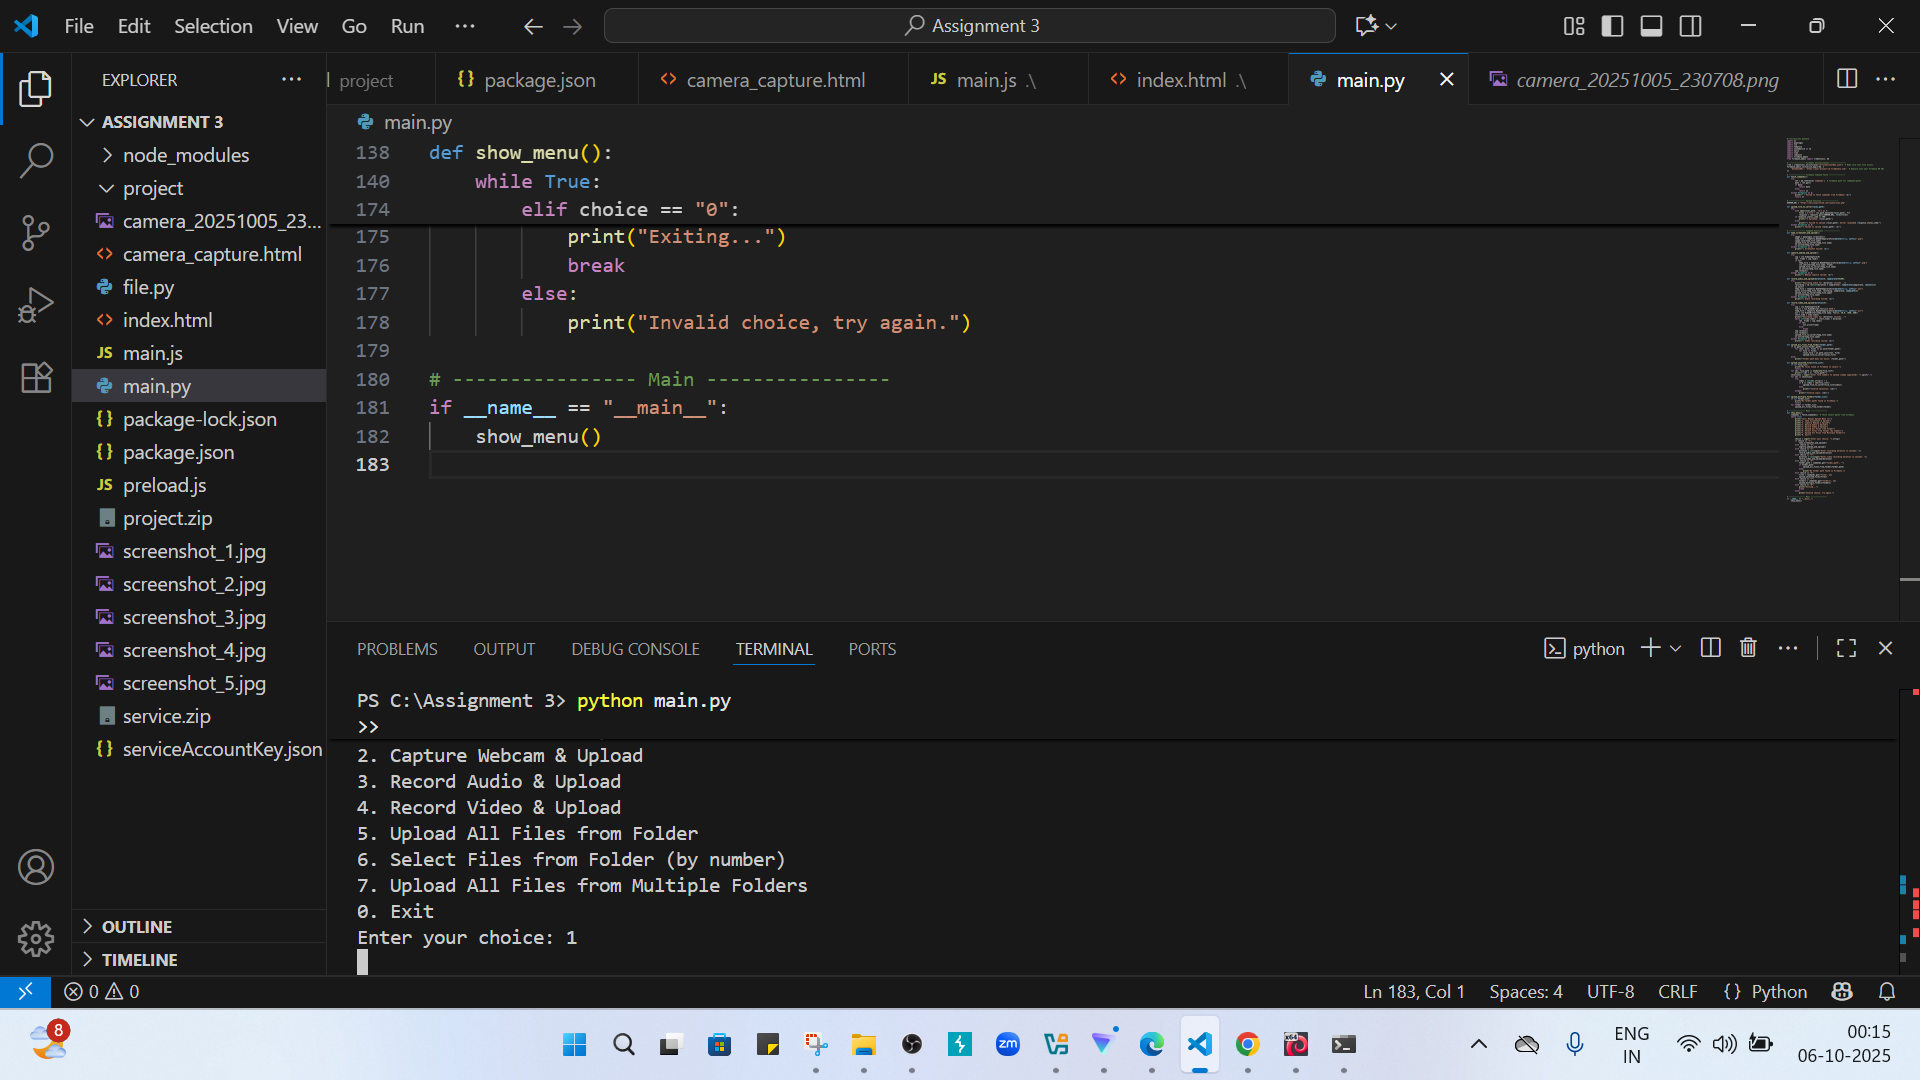The width and height of the screenshot is (1920, 1080).
Task: Click the Accounts icon
Action: point(36,867)
